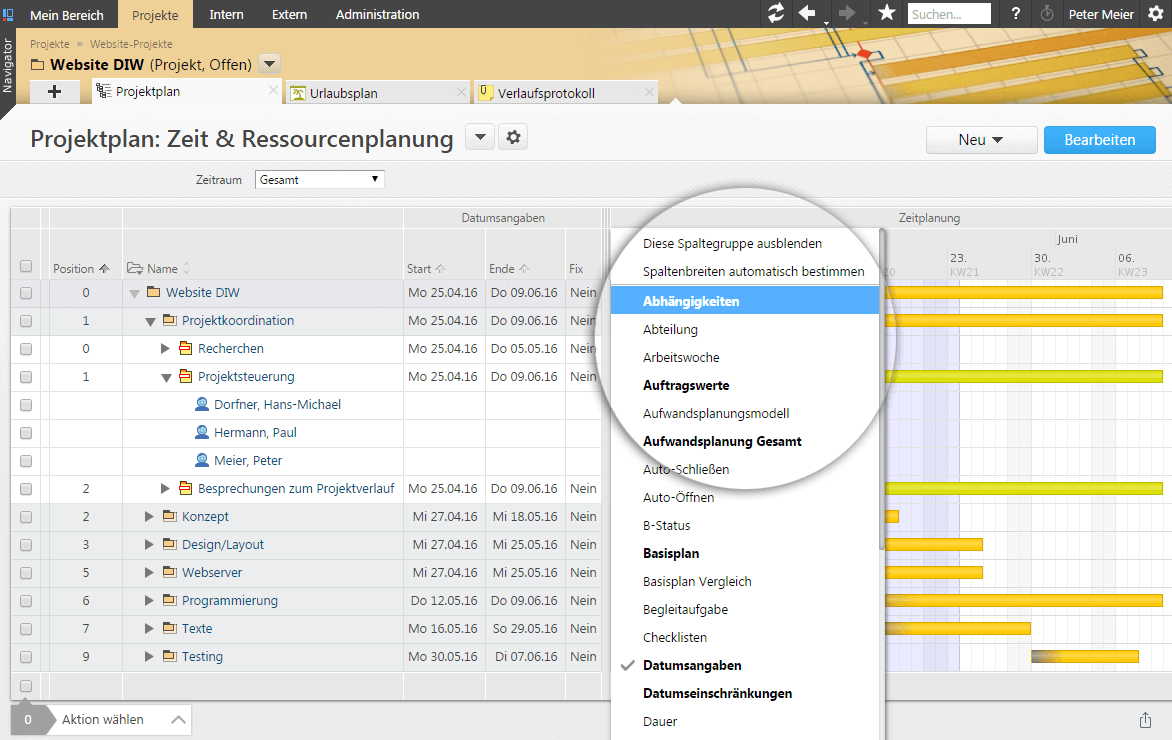Image resolution: width=1172 pixels, height=740 pixels.
Task: Click the Testing Gantt bar in timeline
Action: (1085, 657)
